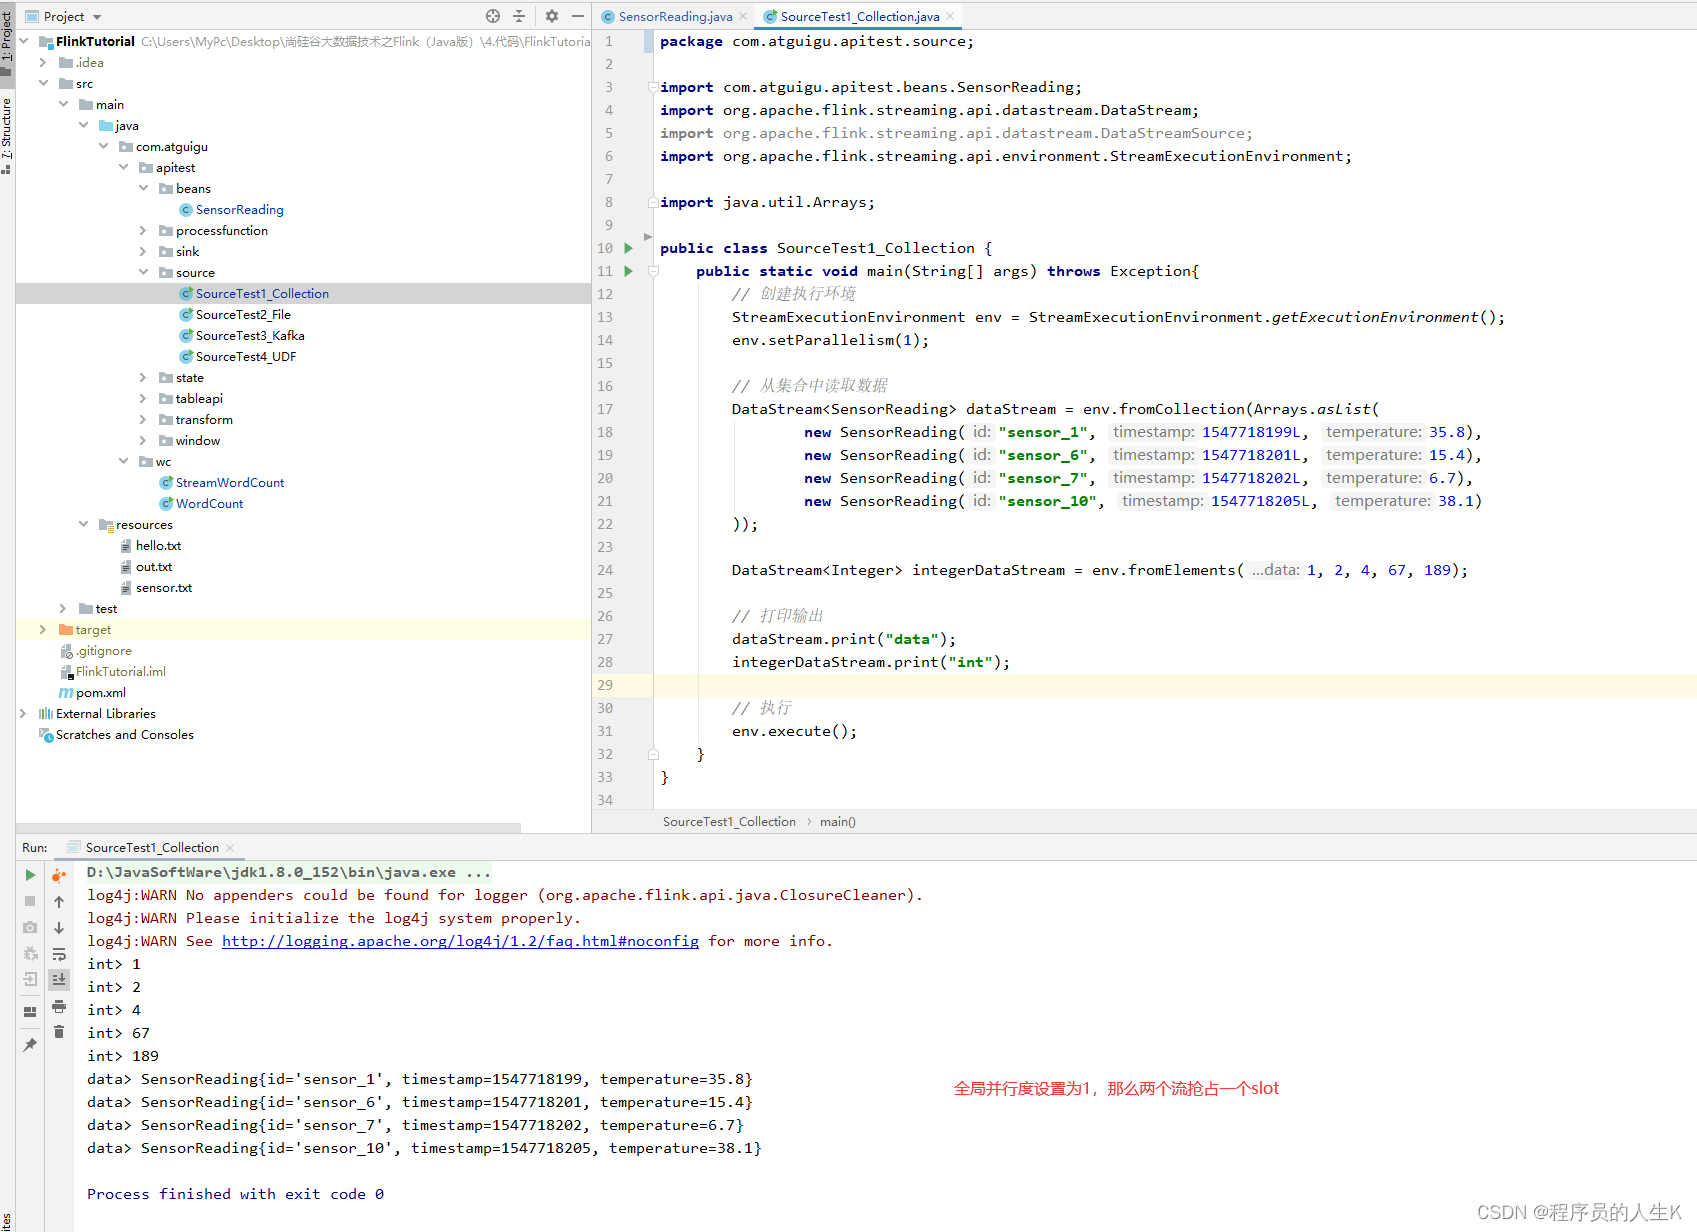Open the Project view dropdown
The width and height of the screenshot is (1697, 1232).
pos(97,17)
